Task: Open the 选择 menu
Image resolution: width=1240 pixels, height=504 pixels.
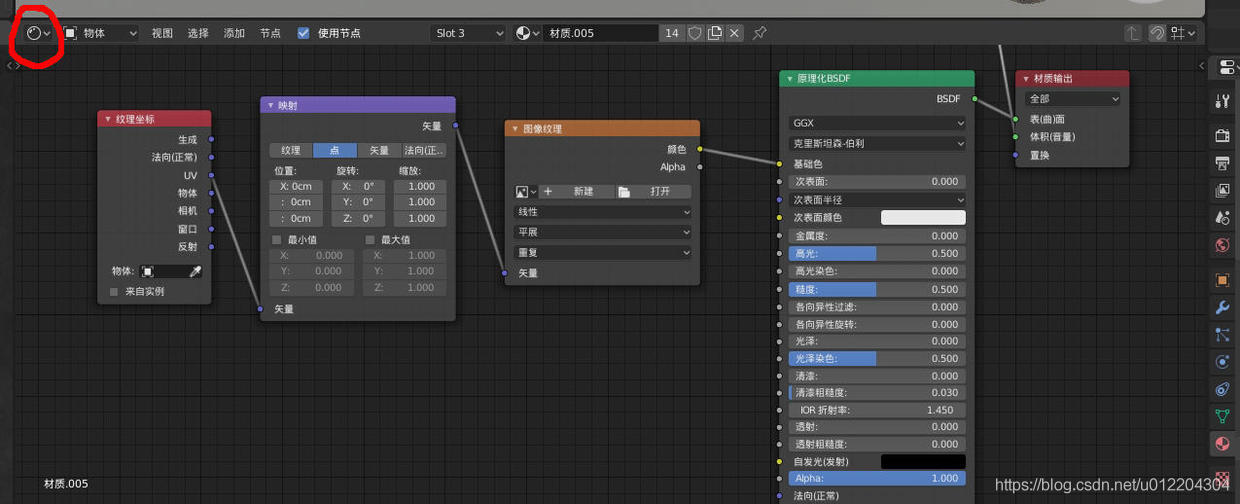Action: [x=198, y=33]
